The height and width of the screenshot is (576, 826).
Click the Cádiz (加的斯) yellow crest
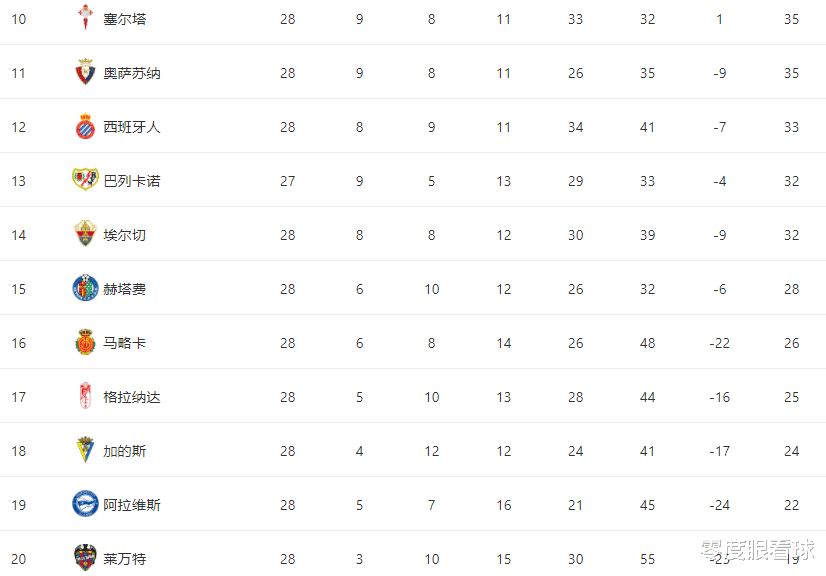tap(85, 450)
